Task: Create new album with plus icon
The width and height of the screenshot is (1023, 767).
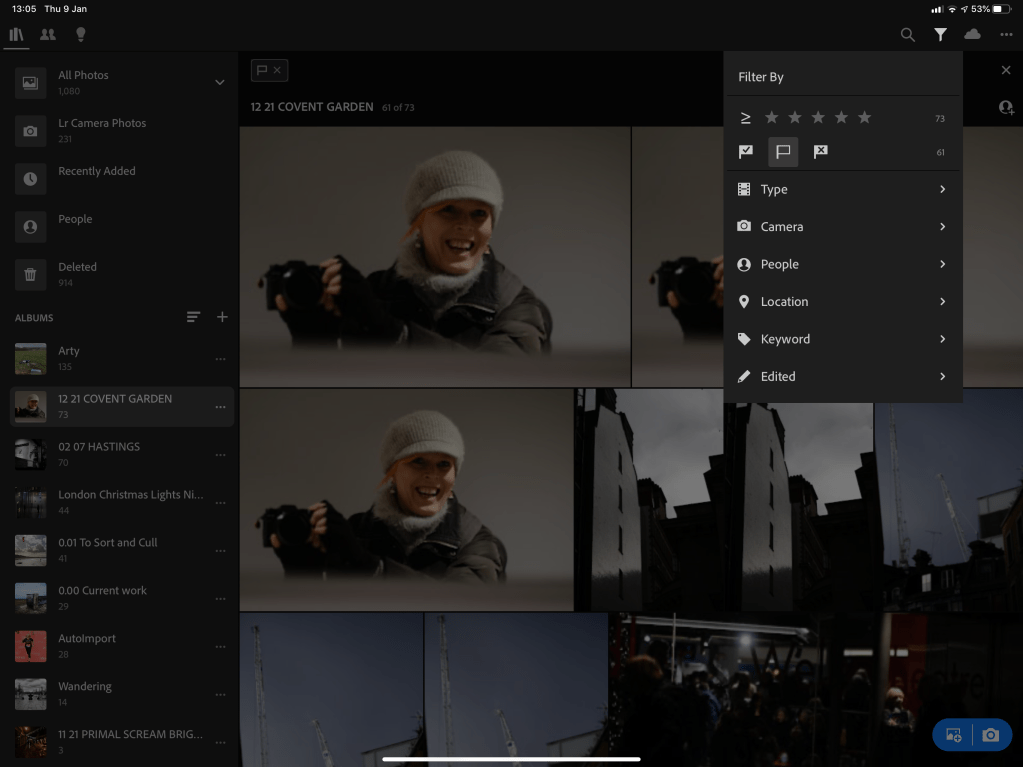Action: pyautogui.click(x=222, y=318)
